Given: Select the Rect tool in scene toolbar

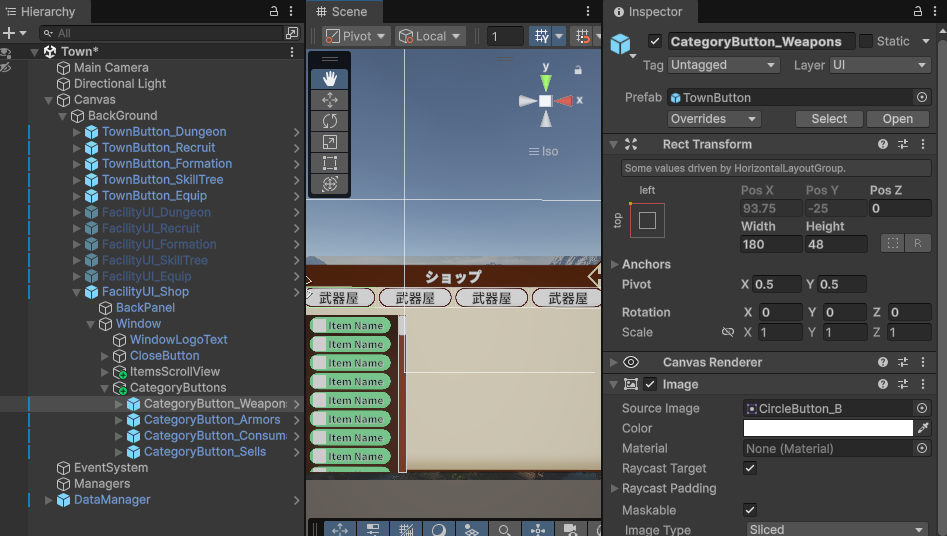Looking at the screenshot, I should tap(330, 163).
